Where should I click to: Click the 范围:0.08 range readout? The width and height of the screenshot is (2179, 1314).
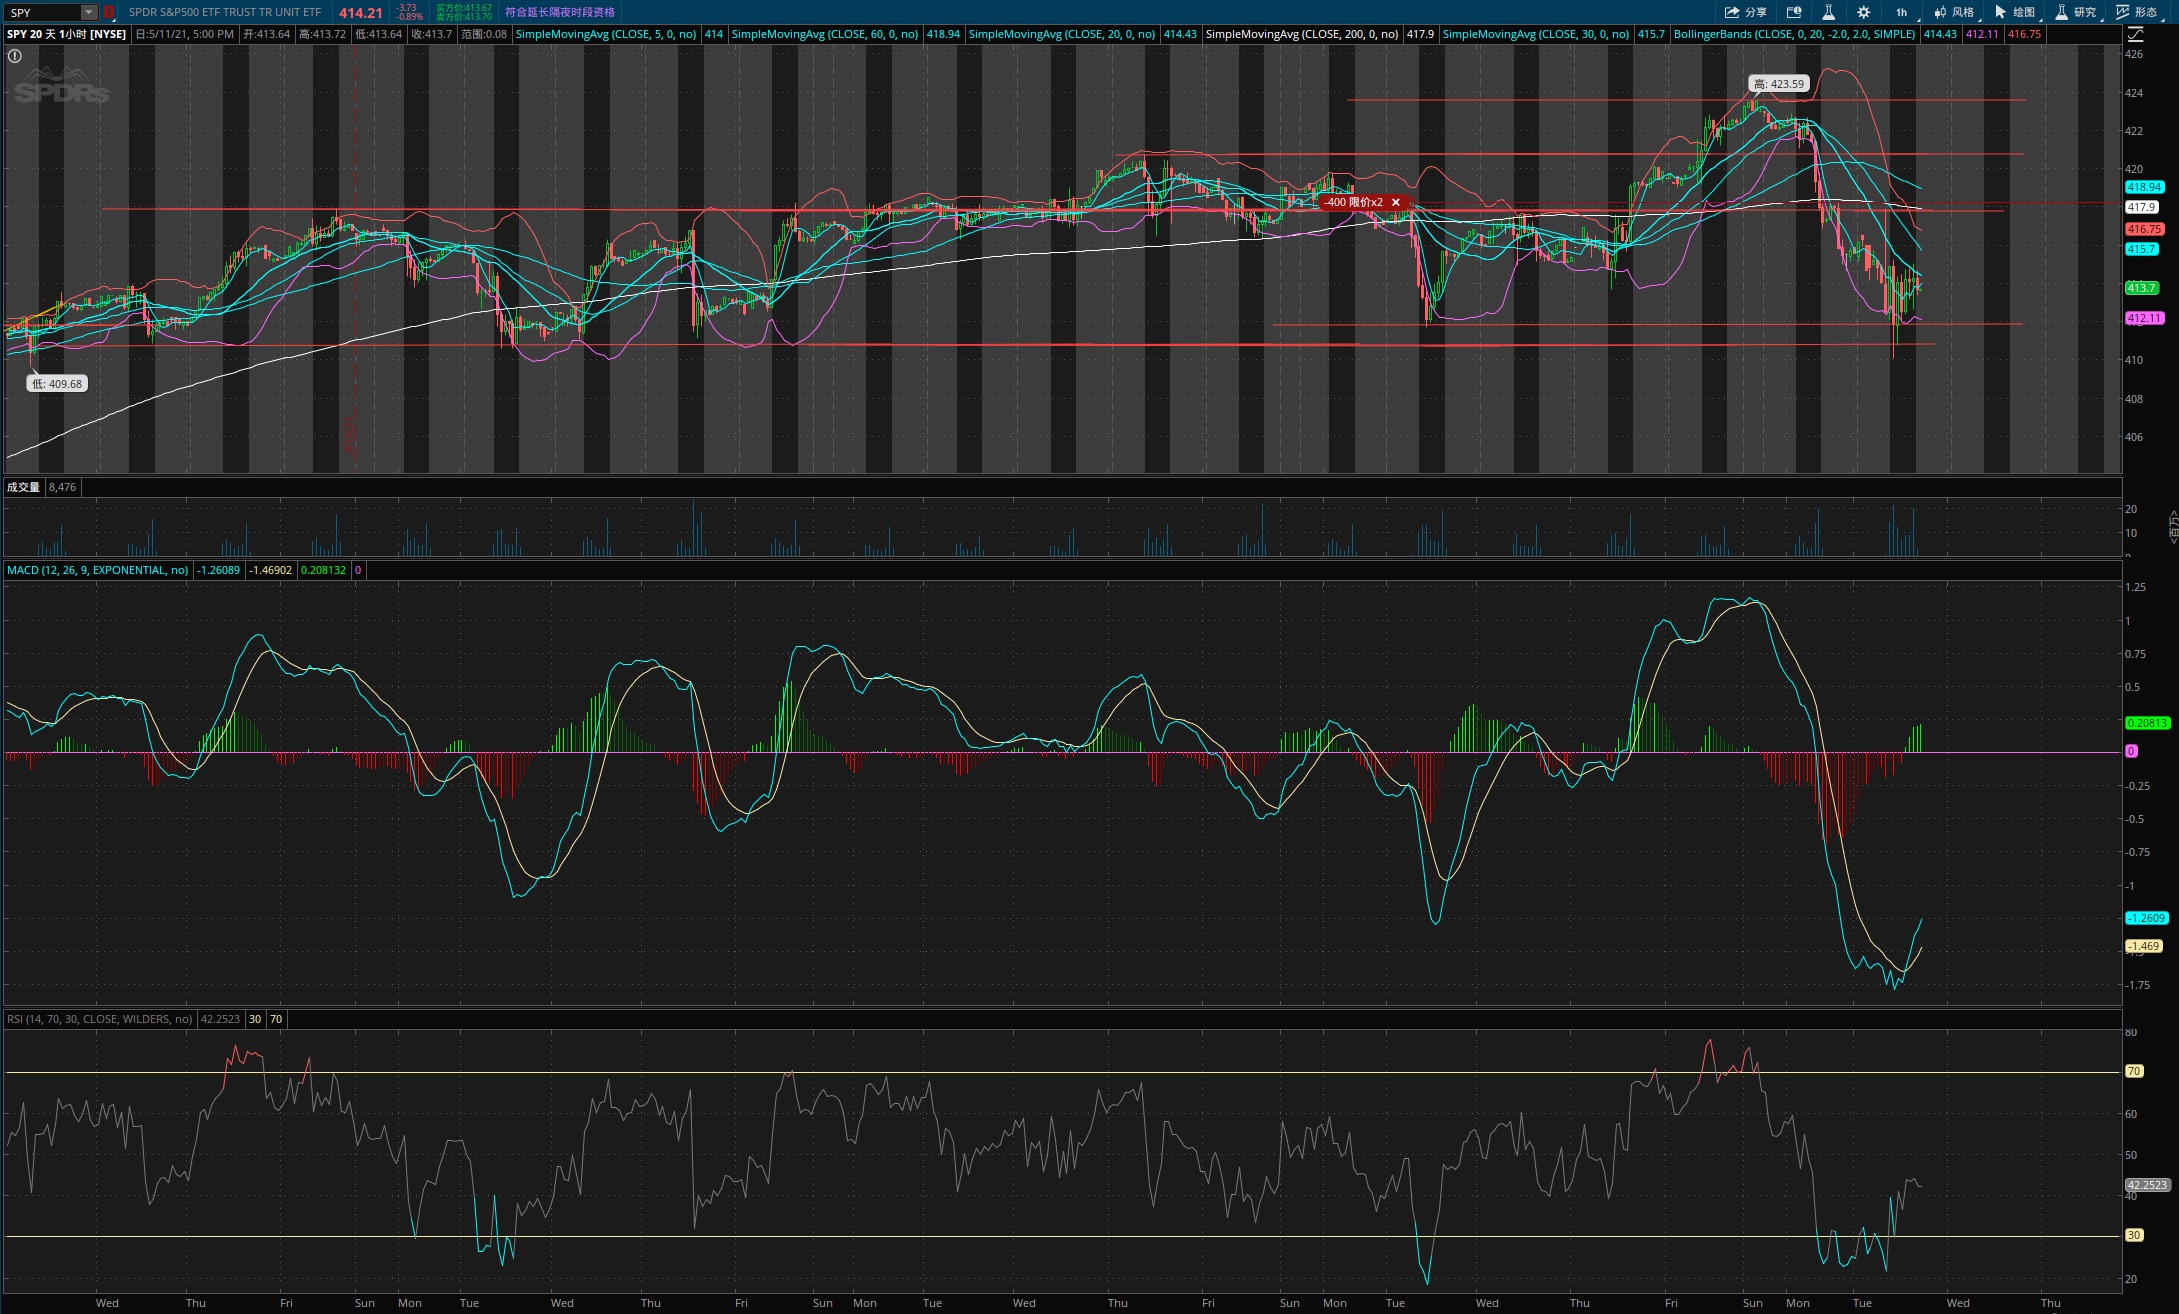click(484, 34)
